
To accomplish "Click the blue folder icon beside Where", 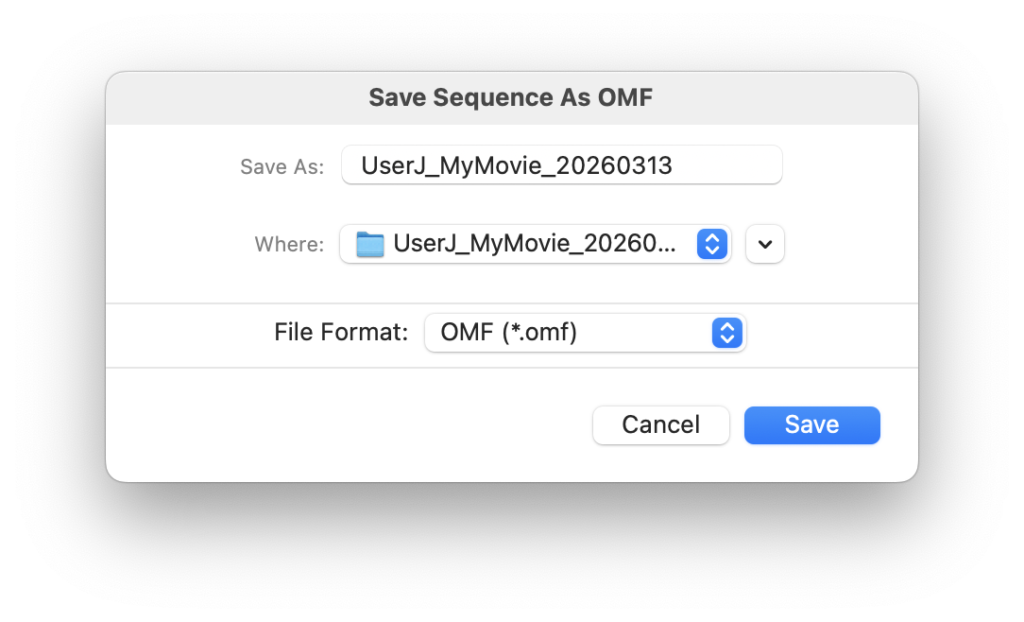I will click(371, 244).
